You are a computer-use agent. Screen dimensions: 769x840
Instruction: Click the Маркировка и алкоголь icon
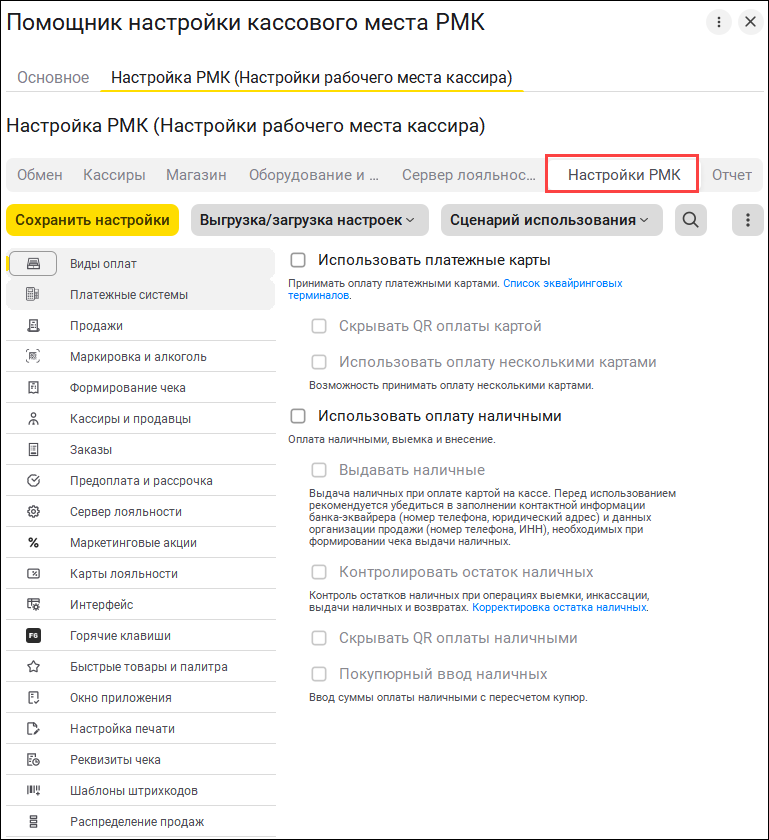pos(33,357)
